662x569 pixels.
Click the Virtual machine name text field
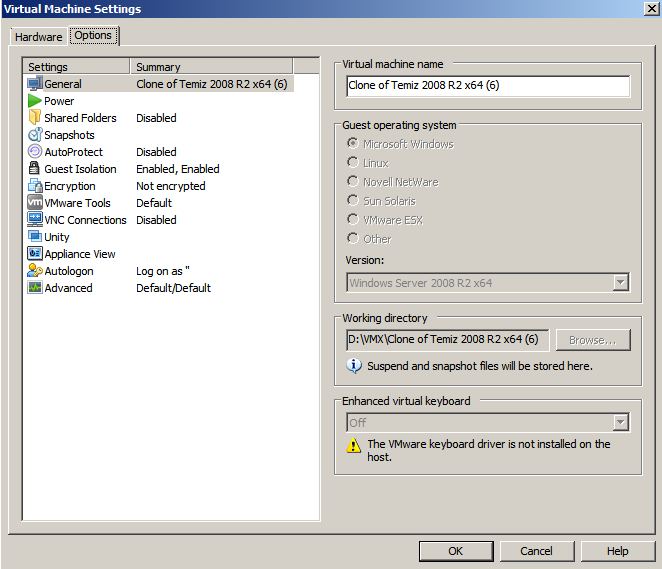[488, 86]
